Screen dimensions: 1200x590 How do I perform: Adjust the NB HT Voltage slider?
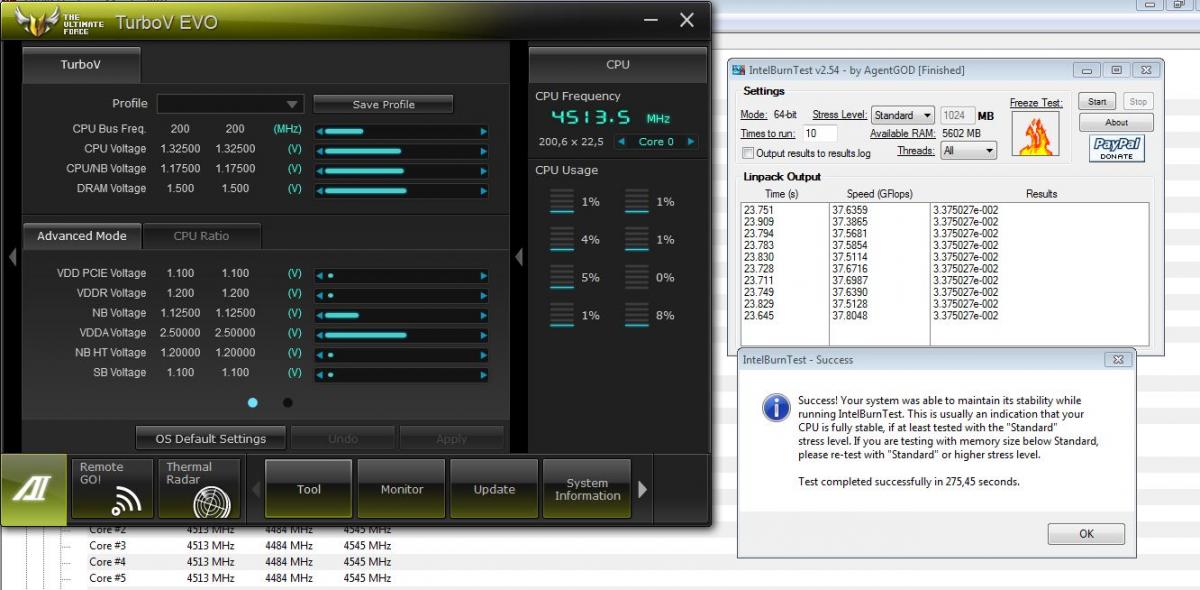click(x=402, y=355)
